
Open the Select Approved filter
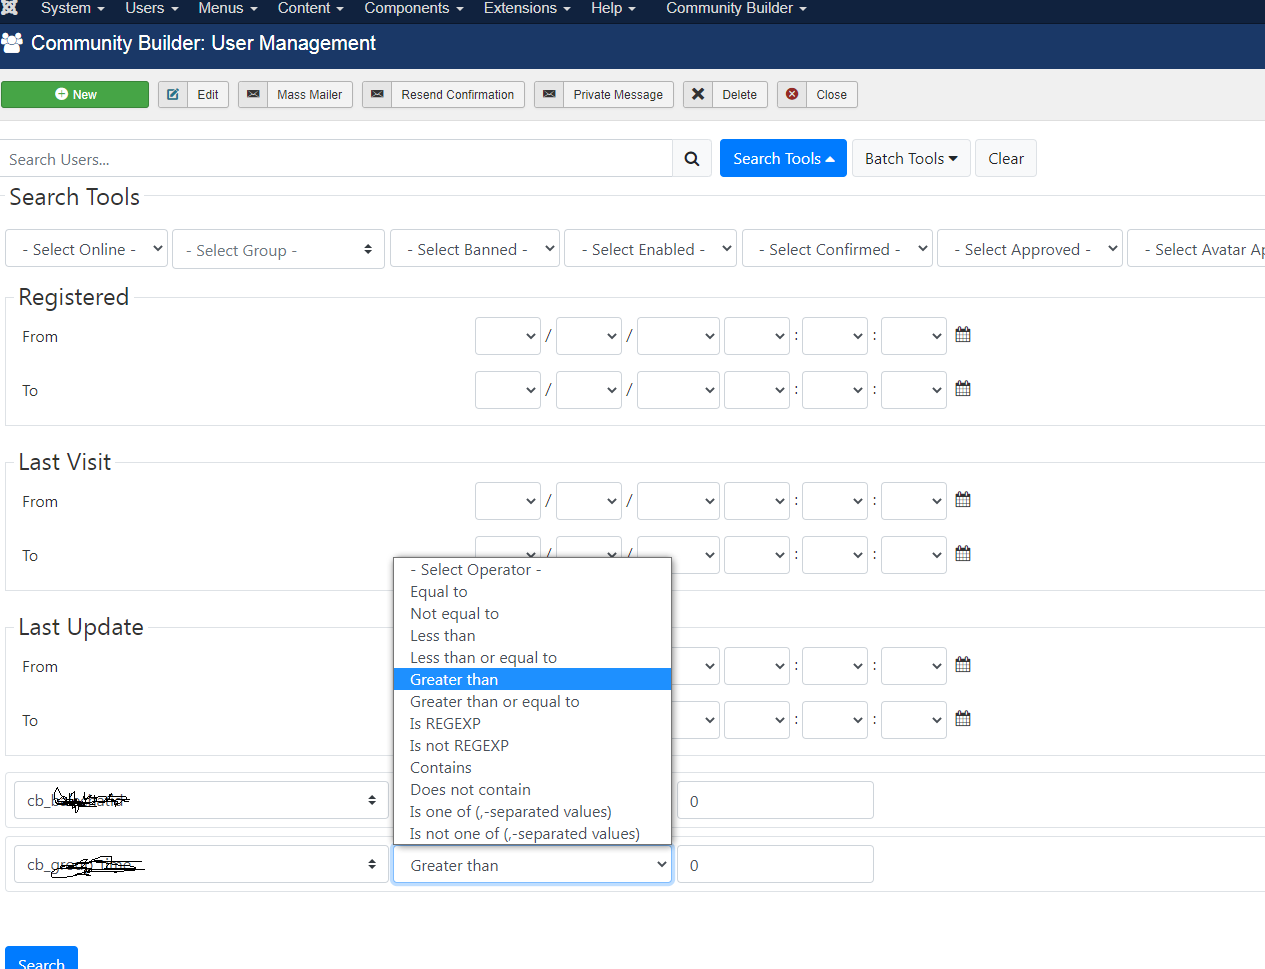[1030, 249]
